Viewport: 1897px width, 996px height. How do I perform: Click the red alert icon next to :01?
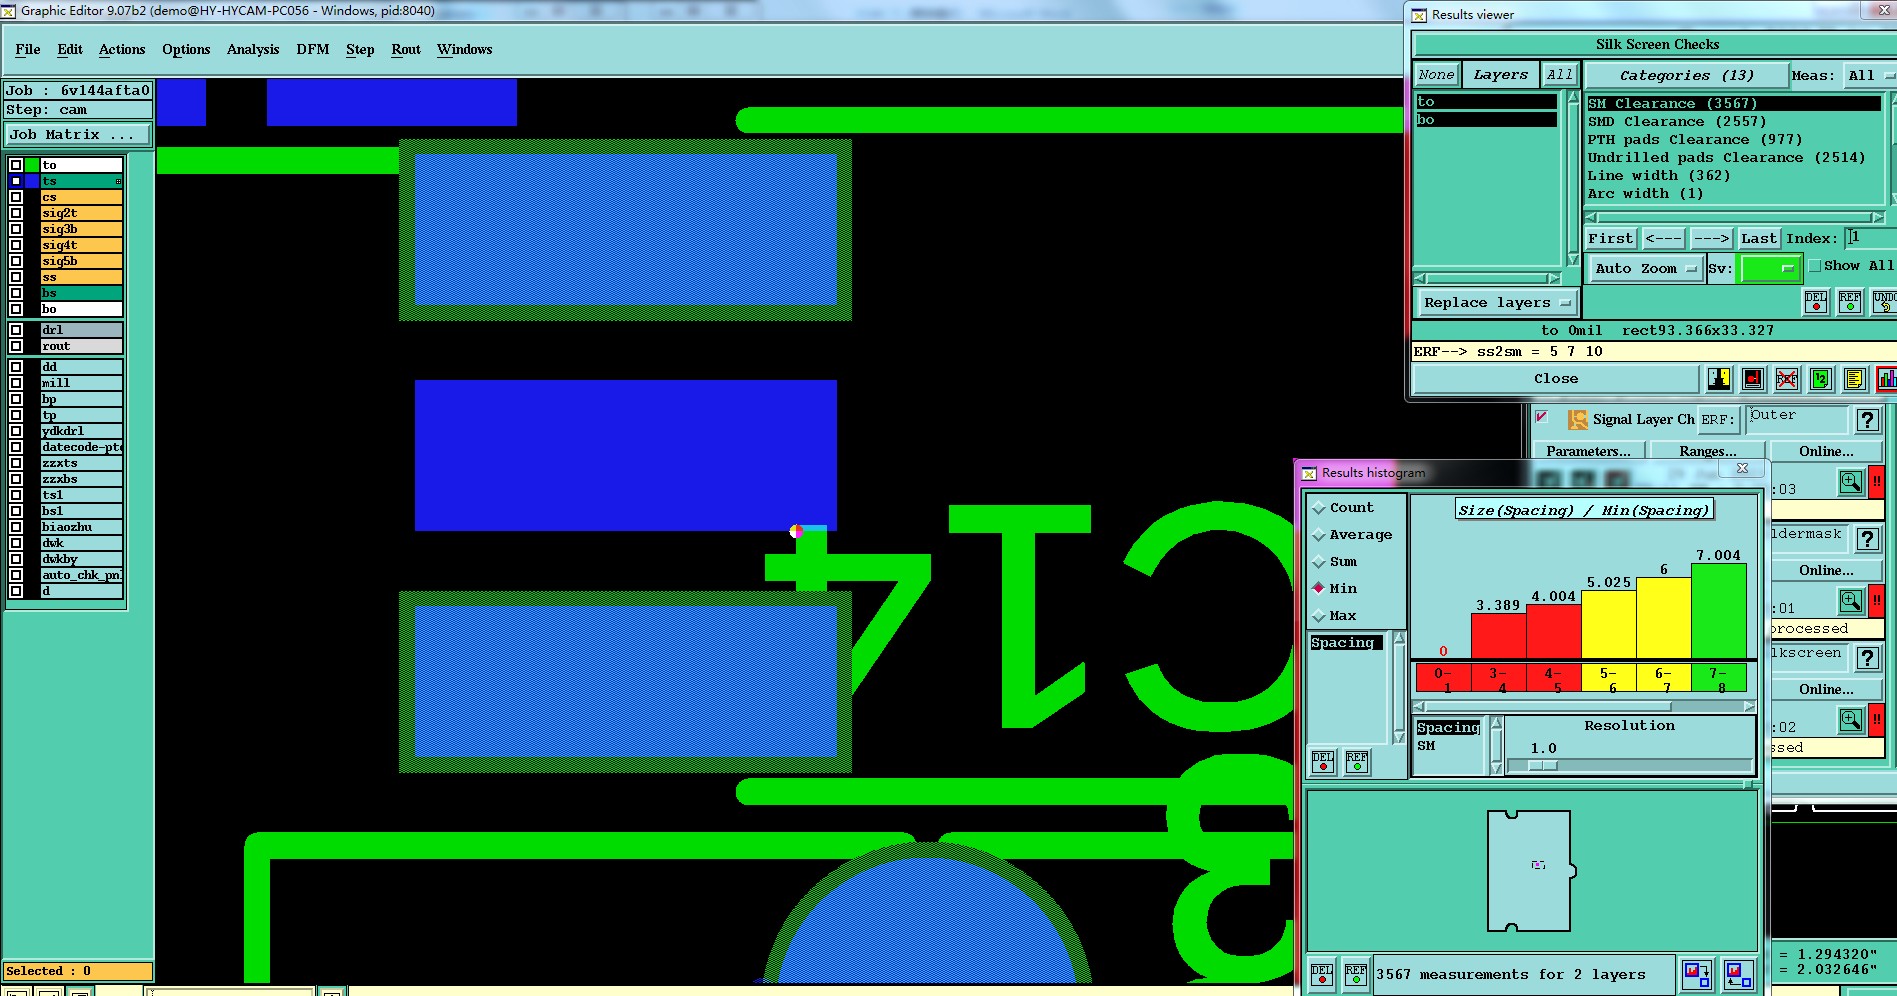click(1877, 601)
